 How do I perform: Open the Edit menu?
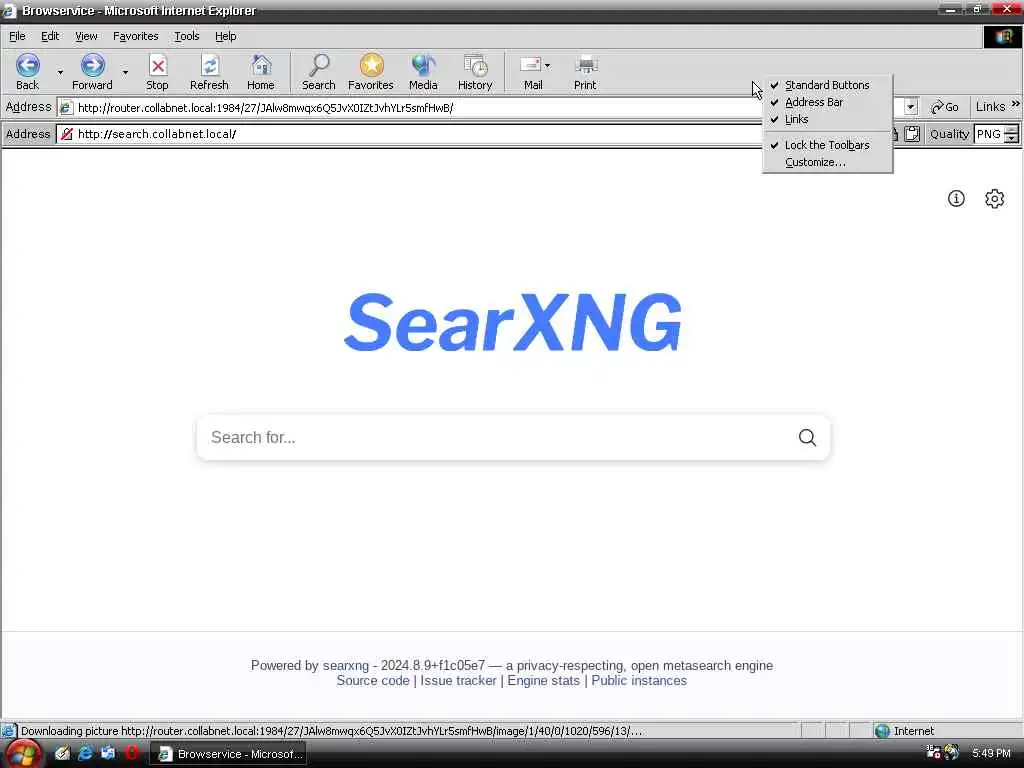pyautogui.click(x=50, y=37)
